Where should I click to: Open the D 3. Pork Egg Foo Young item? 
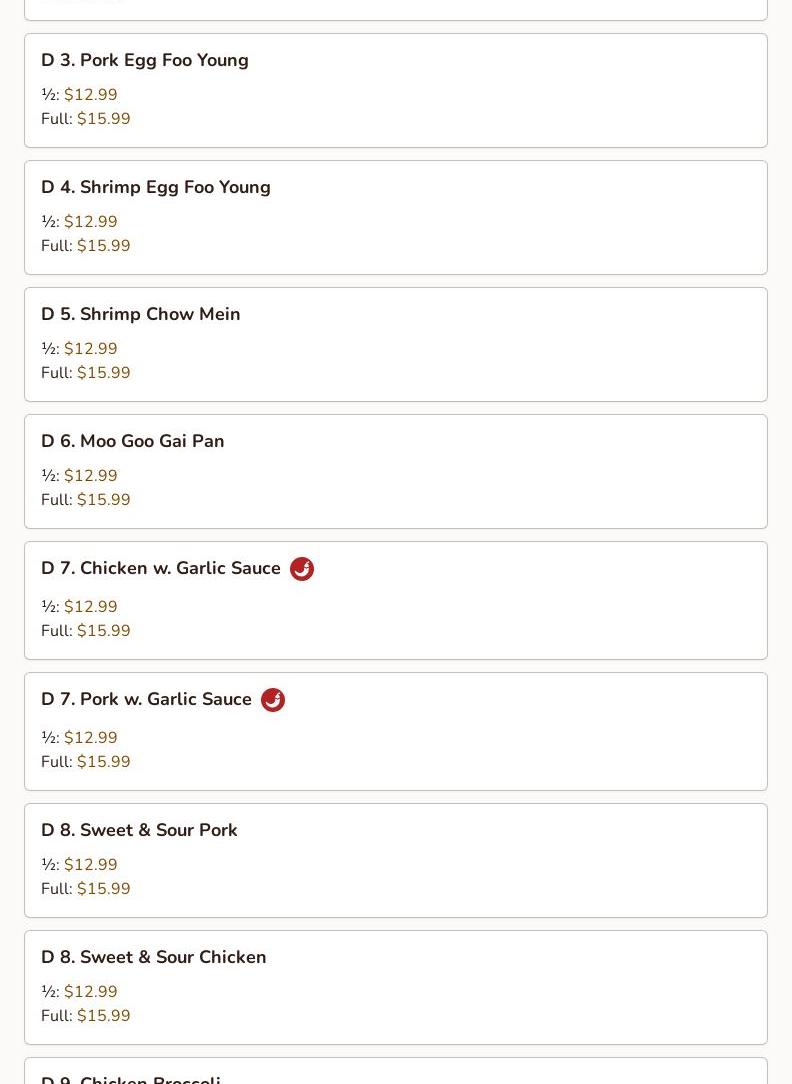(396, 91)
